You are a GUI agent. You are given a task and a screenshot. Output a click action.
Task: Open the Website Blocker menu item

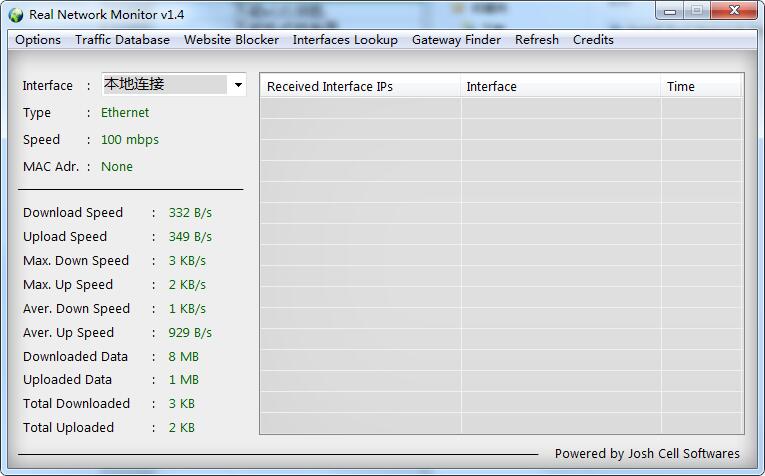coord(231,40)
